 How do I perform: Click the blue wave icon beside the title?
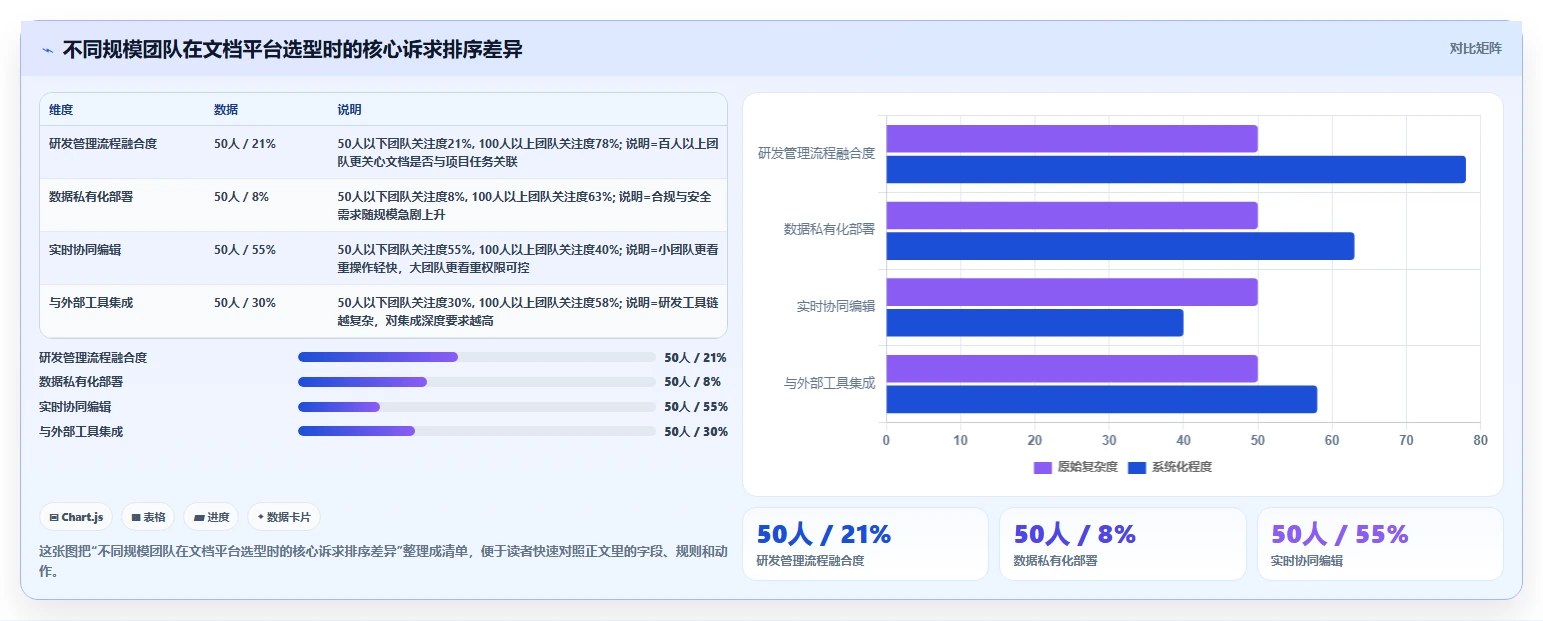pos(47,49)
